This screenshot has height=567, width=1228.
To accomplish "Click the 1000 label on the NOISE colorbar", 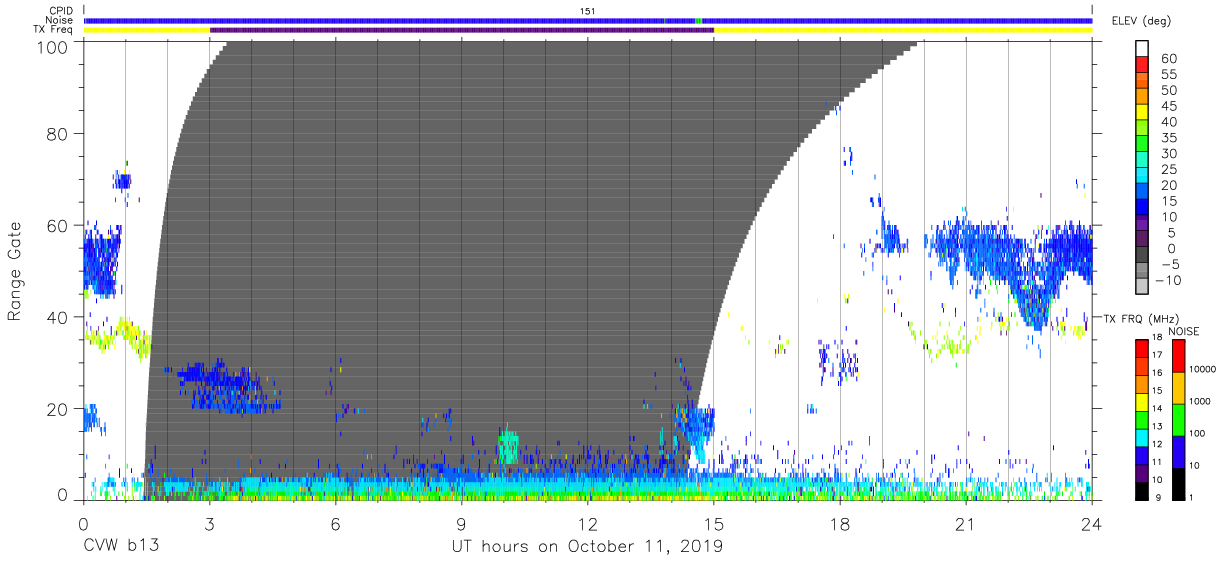I will click(1201, 401).
